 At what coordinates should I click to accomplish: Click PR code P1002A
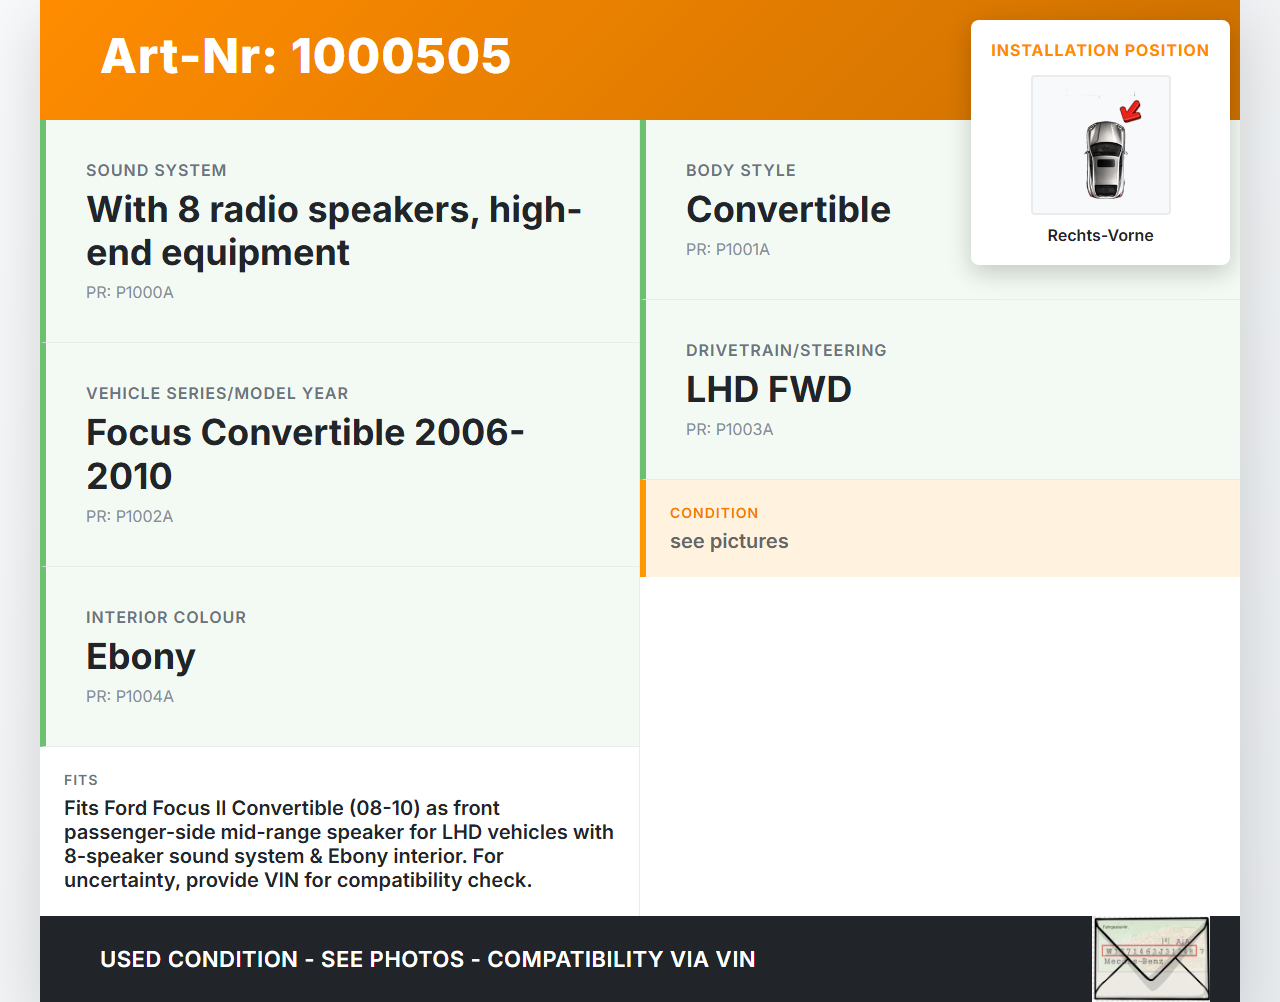[x=130, y=516]
